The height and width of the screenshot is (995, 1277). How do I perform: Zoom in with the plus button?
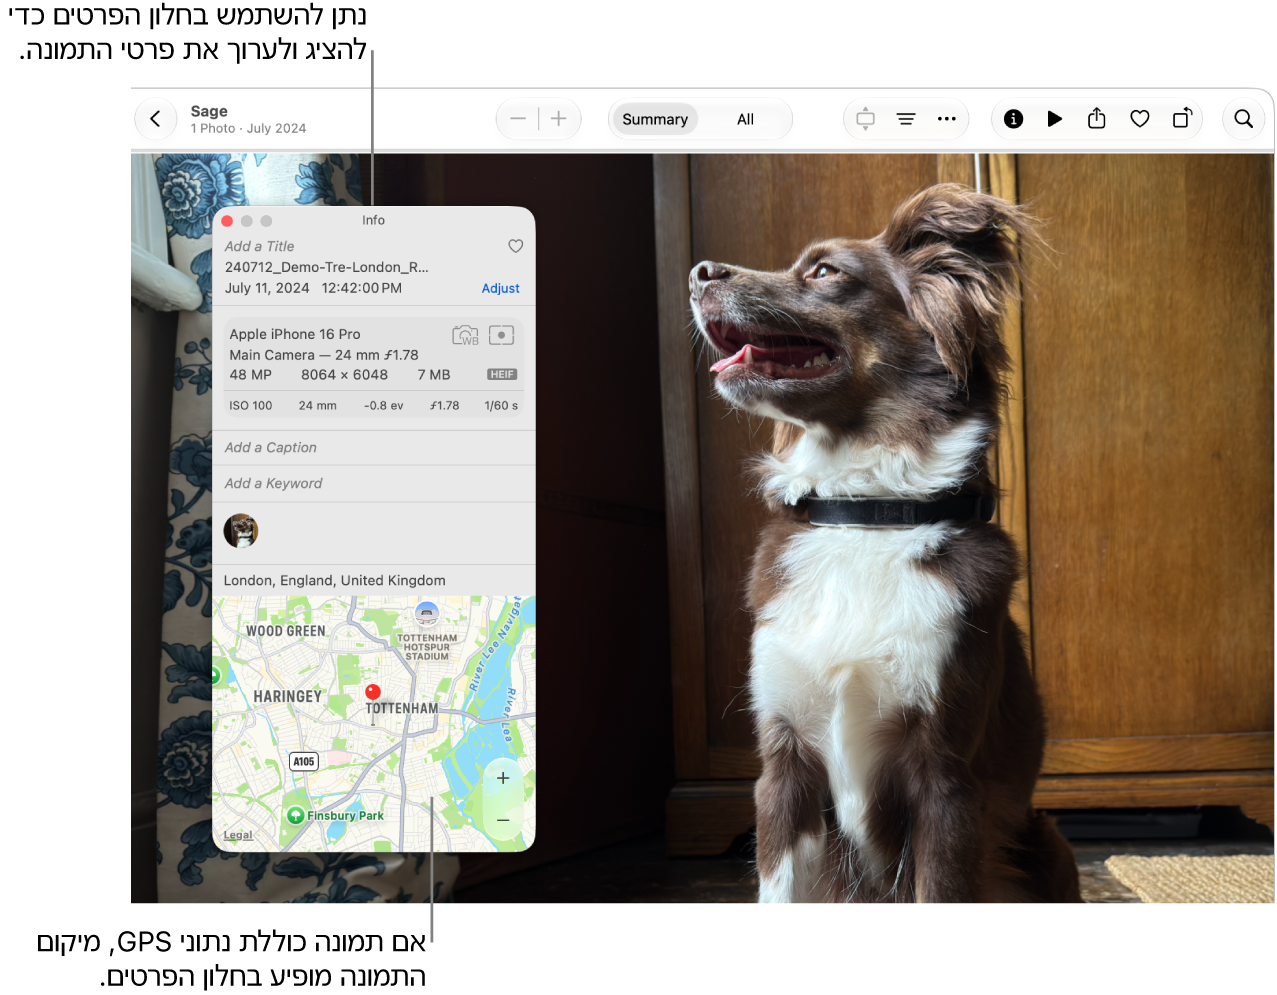pos(559,119)
